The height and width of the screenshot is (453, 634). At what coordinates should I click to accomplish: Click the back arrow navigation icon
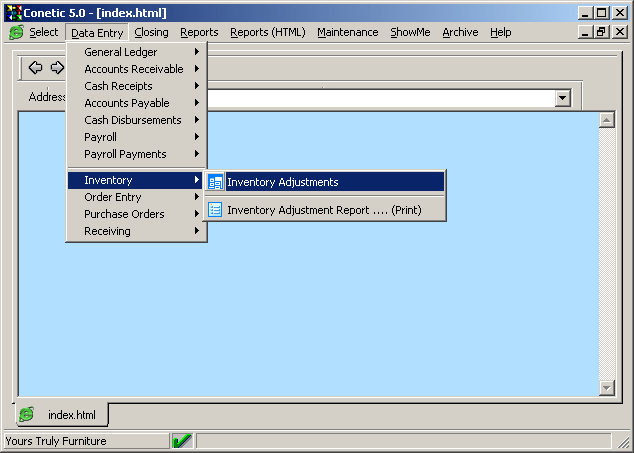(36, 68)
